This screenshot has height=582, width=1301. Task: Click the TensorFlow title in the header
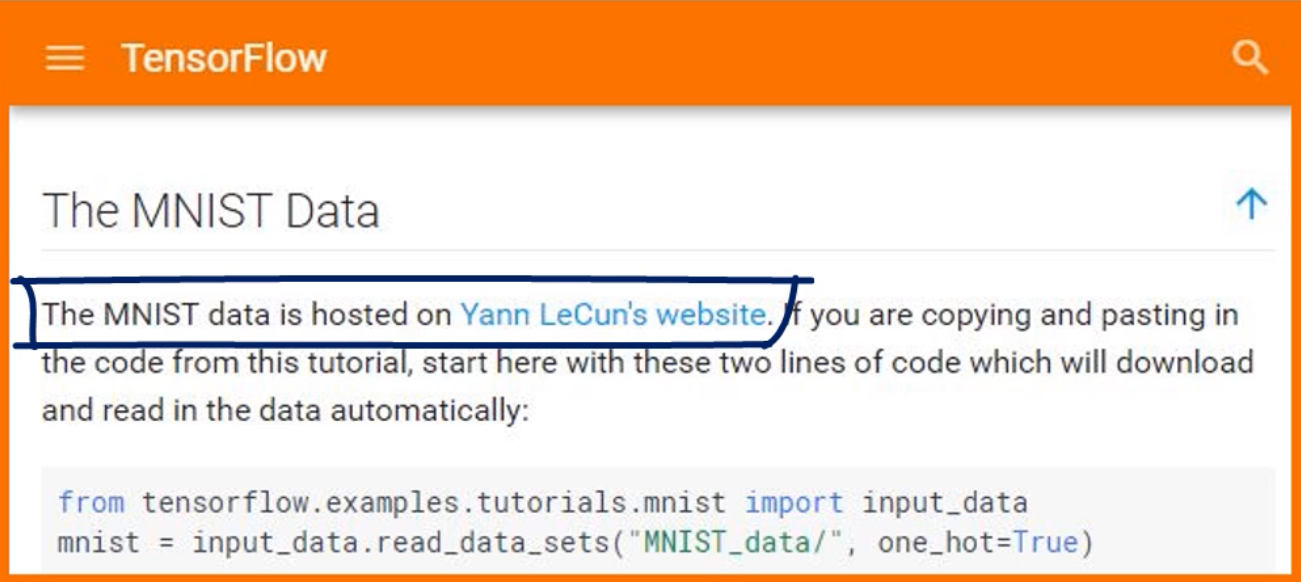[x=224, y=58]
